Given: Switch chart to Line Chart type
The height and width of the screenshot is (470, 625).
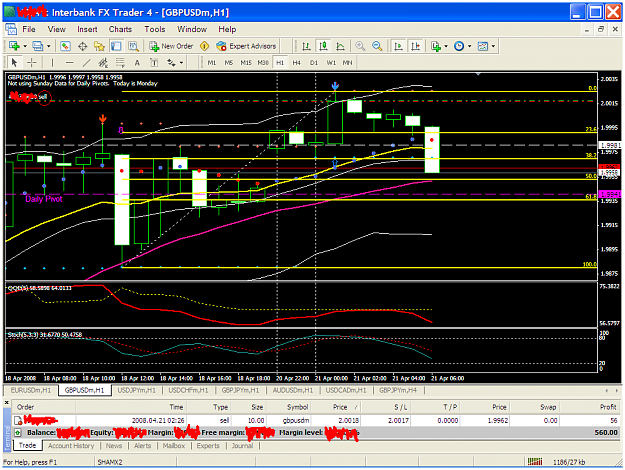Looking at the screenshot, I should coord(340,46).
